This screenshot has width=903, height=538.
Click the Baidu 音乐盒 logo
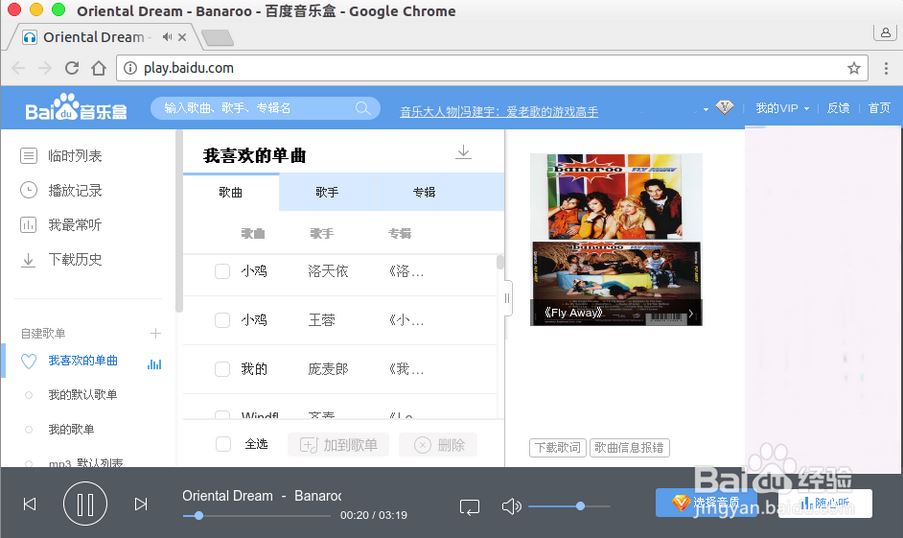[75, 107]
